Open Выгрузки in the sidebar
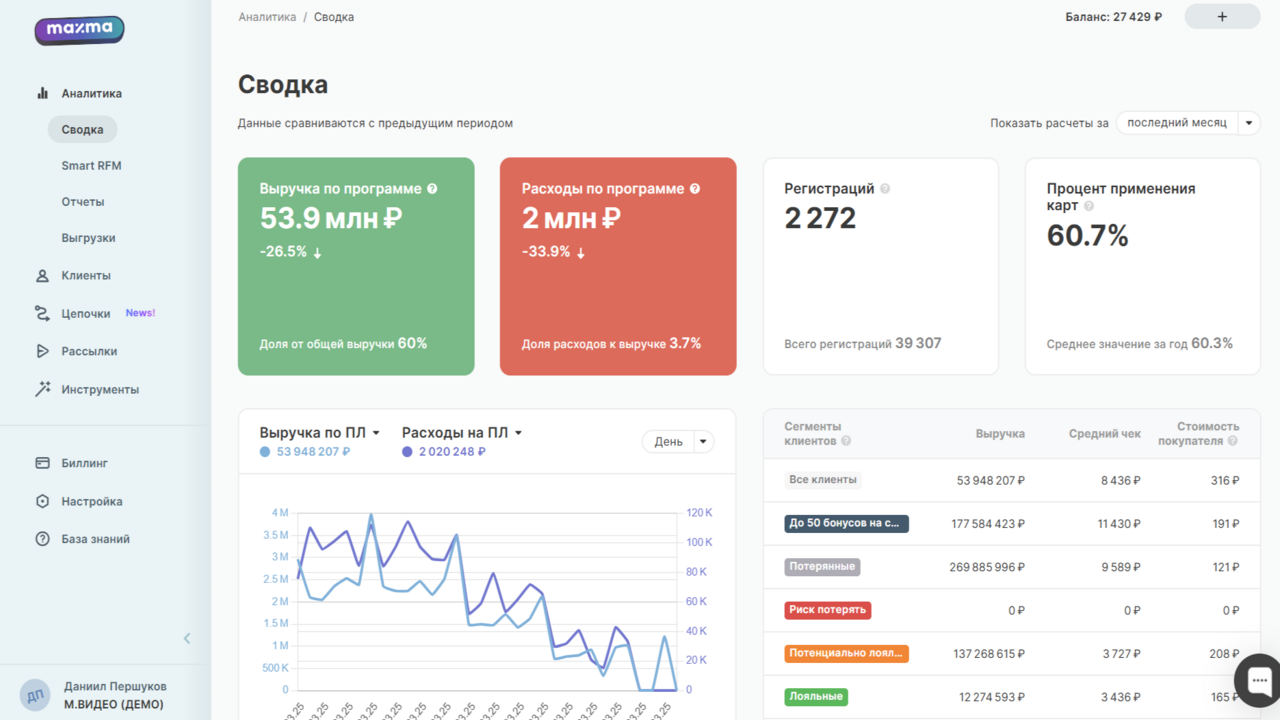This screenshot has width=1280, height=720. click(88, 238)
